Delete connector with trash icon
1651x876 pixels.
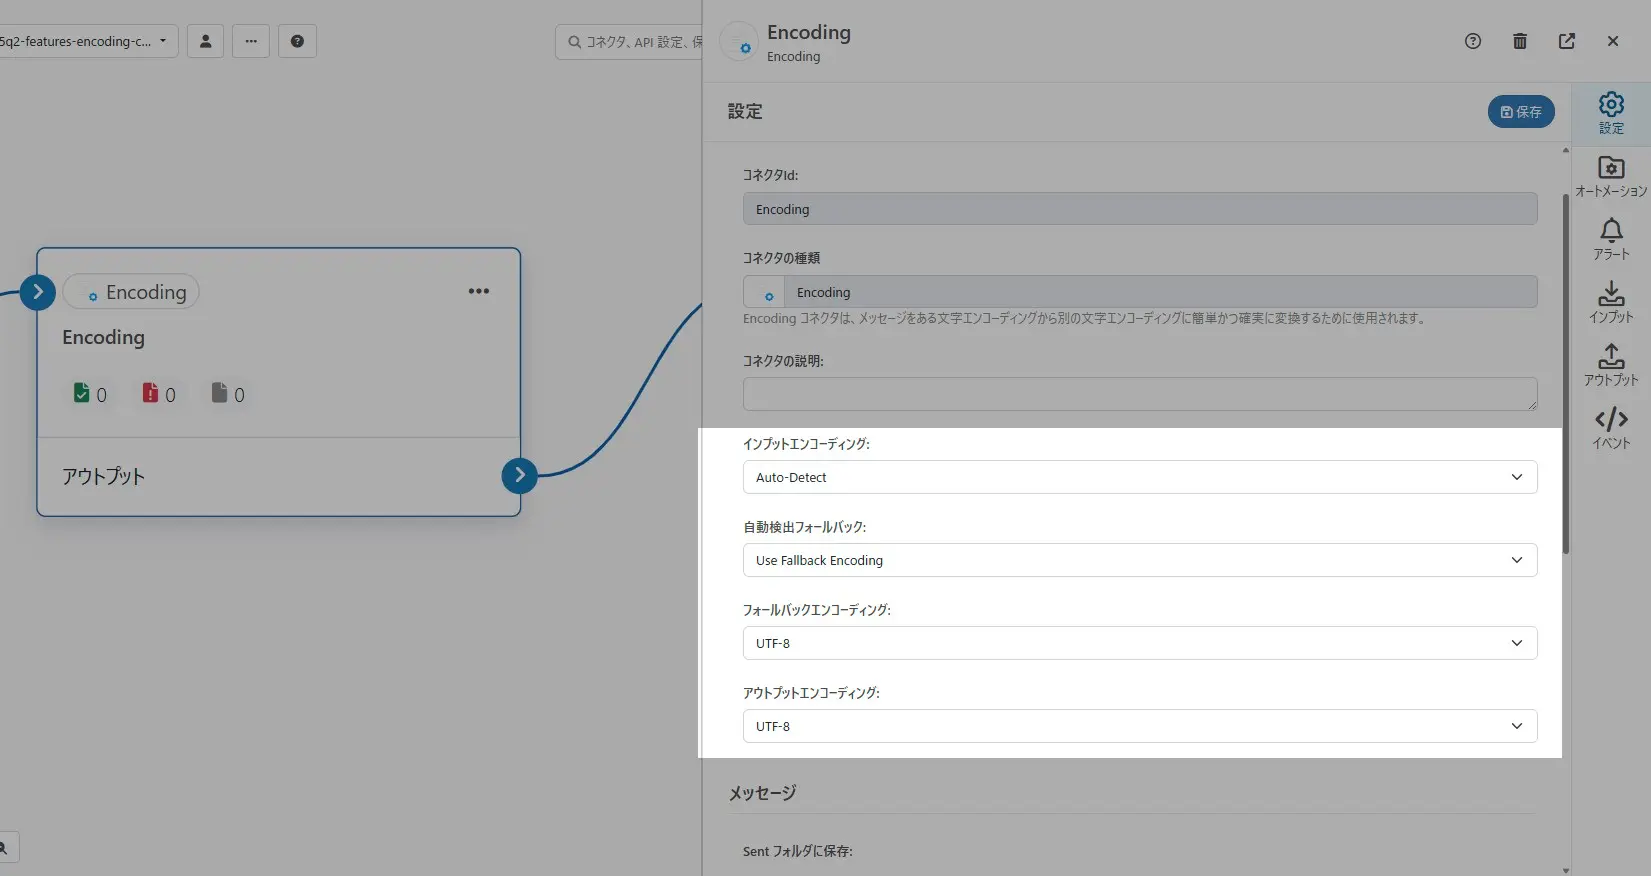1520,41
